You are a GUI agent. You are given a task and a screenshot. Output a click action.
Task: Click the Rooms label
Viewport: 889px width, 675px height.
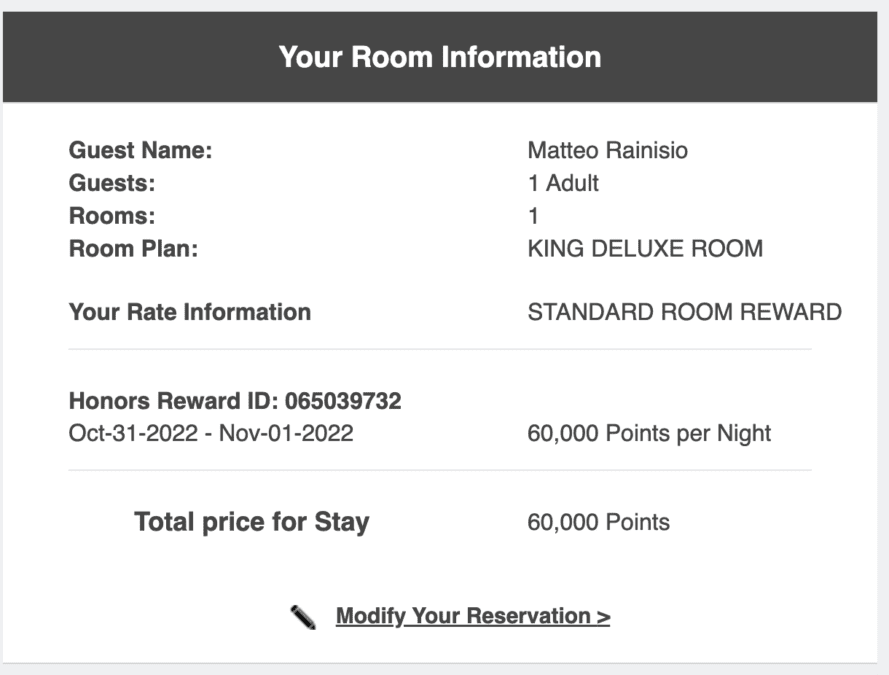click(112, 216)
